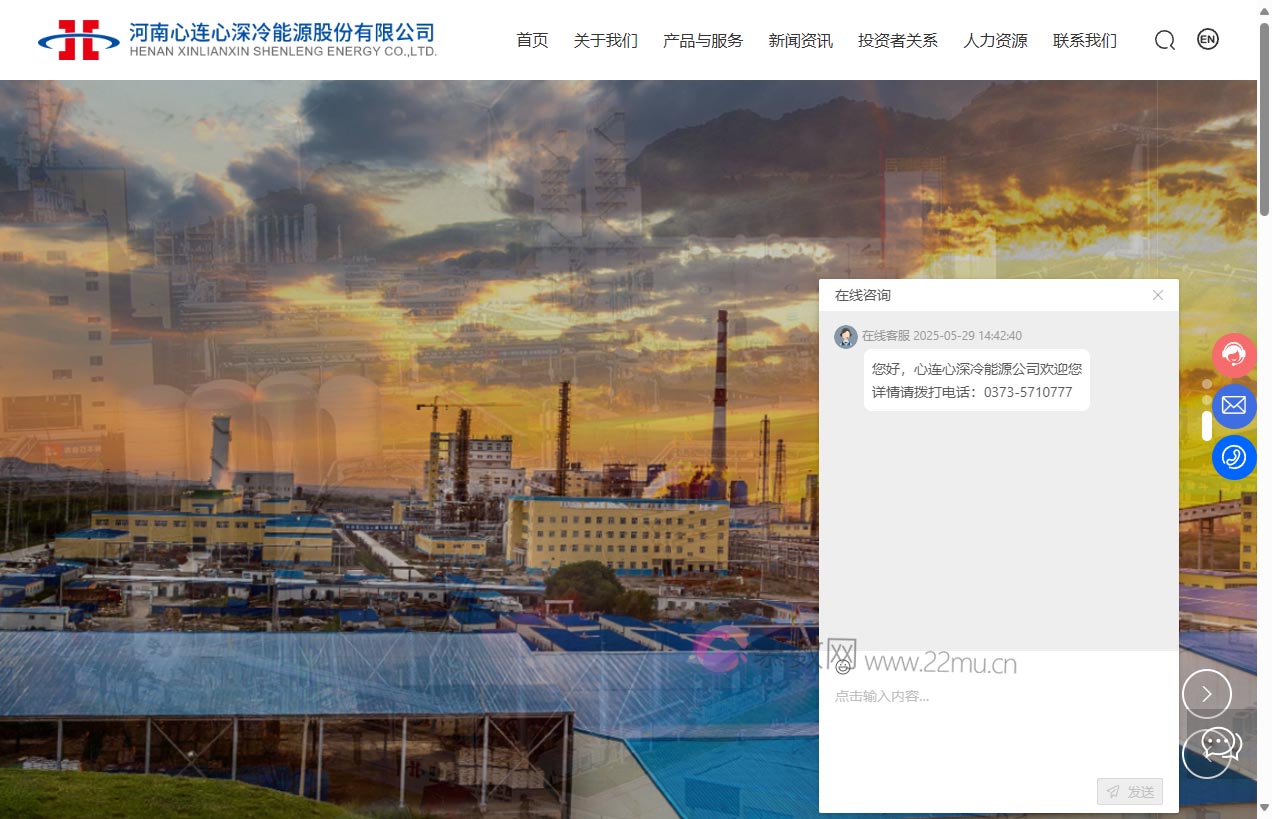Open the 产品与服务 menu
The height and width of the screenshot is (819, 1272).
pos(701,40)
